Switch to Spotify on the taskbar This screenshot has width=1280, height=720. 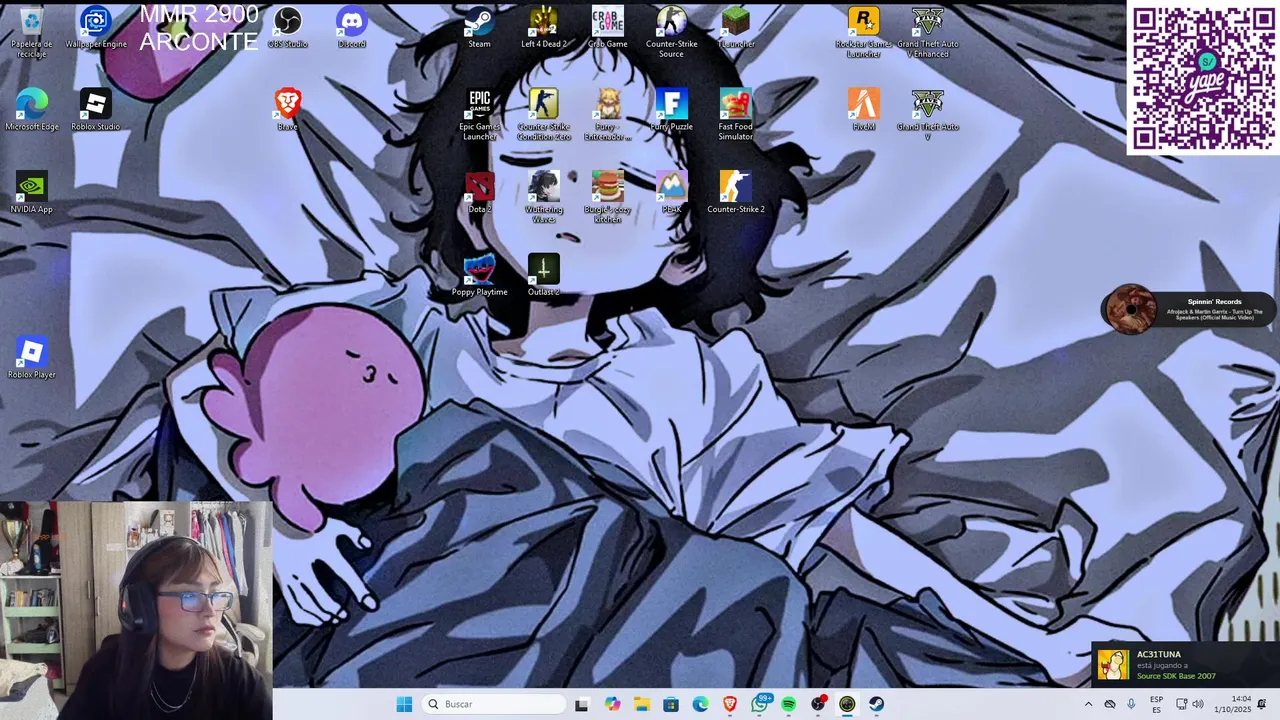789,704
